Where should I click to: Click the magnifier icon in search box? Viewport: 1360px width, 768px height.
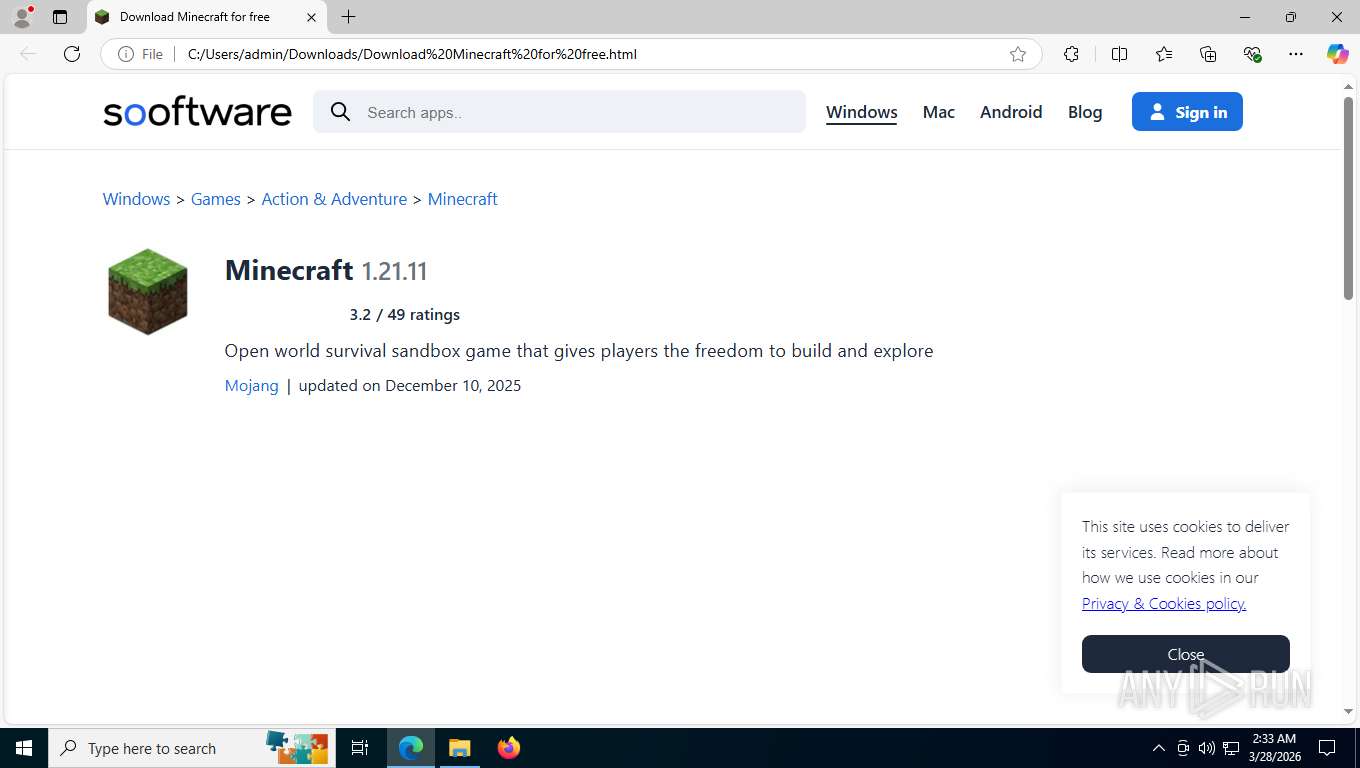341,112
